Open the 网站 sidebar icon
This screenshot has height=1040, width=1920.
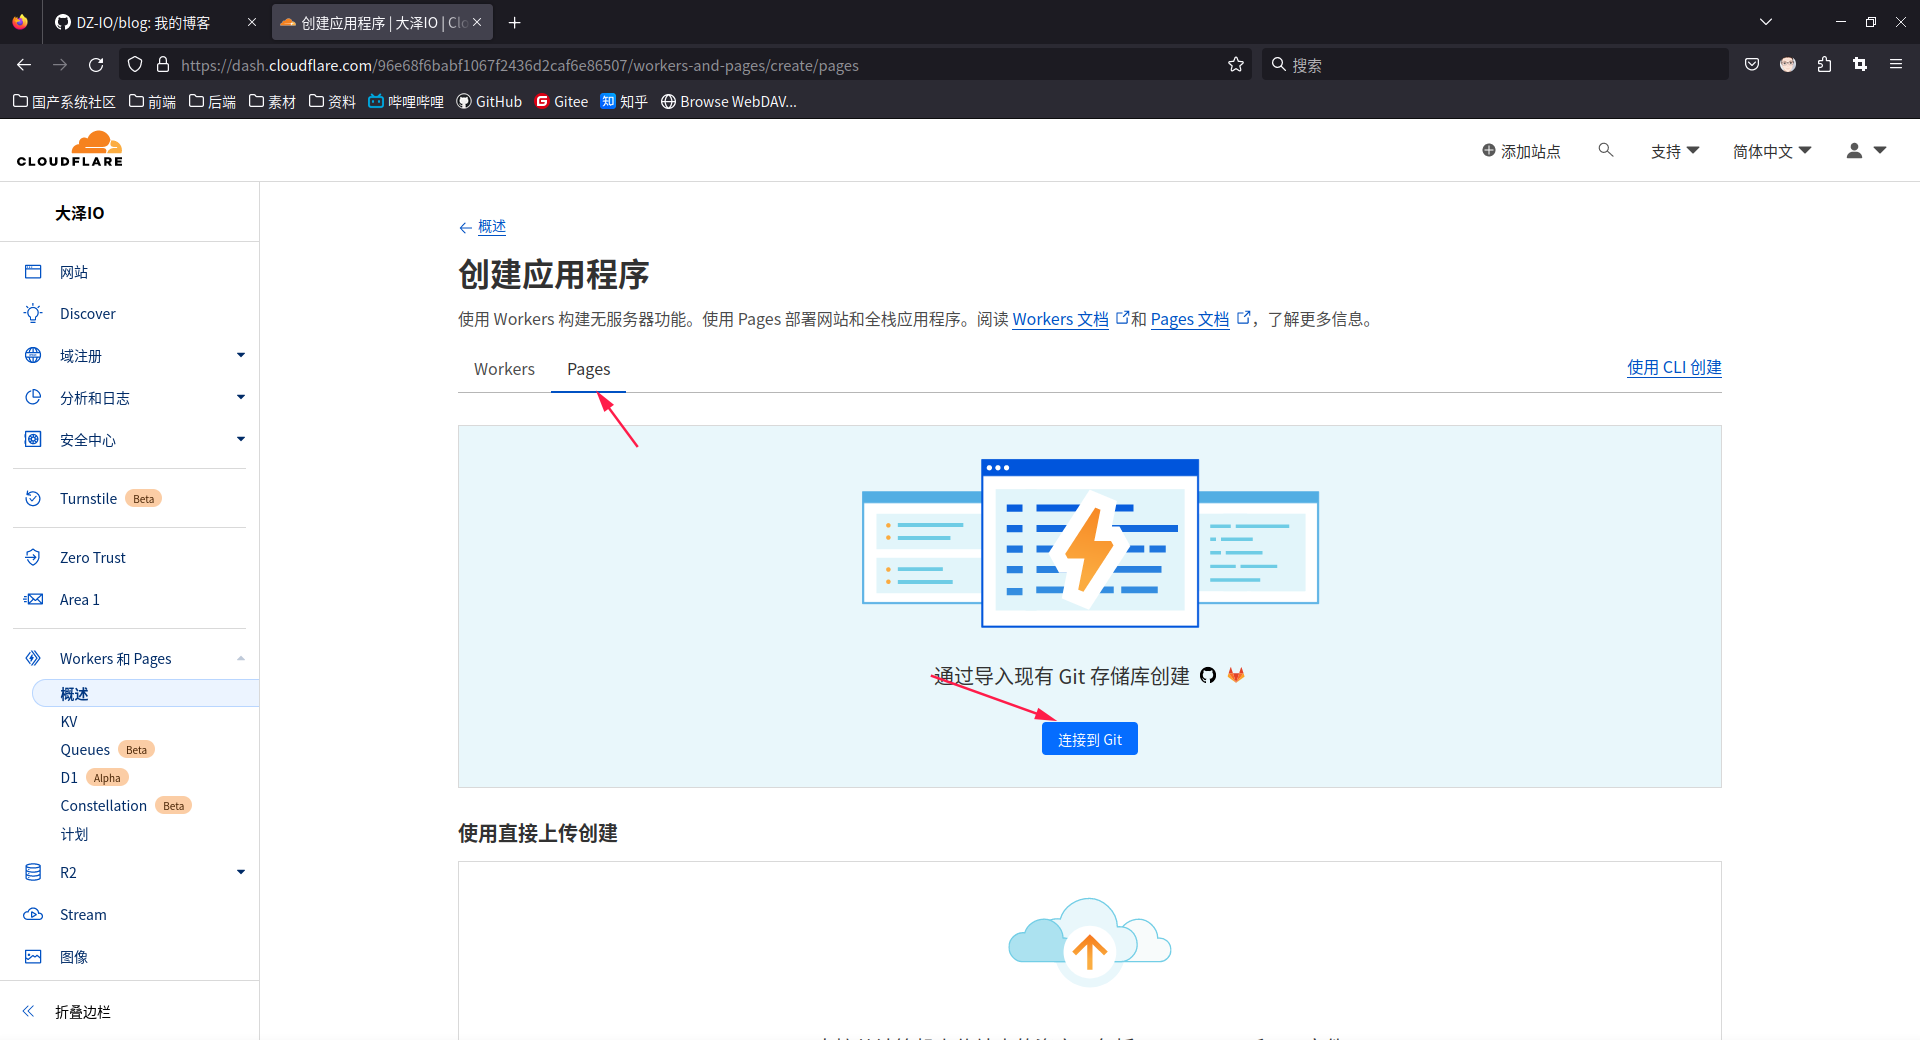click(33, 272)
